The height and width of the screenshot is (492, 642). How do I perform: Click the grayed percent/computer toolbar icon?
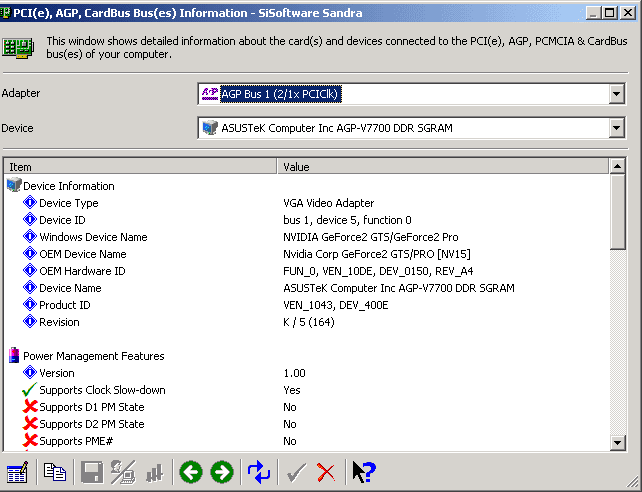point(123,472)
